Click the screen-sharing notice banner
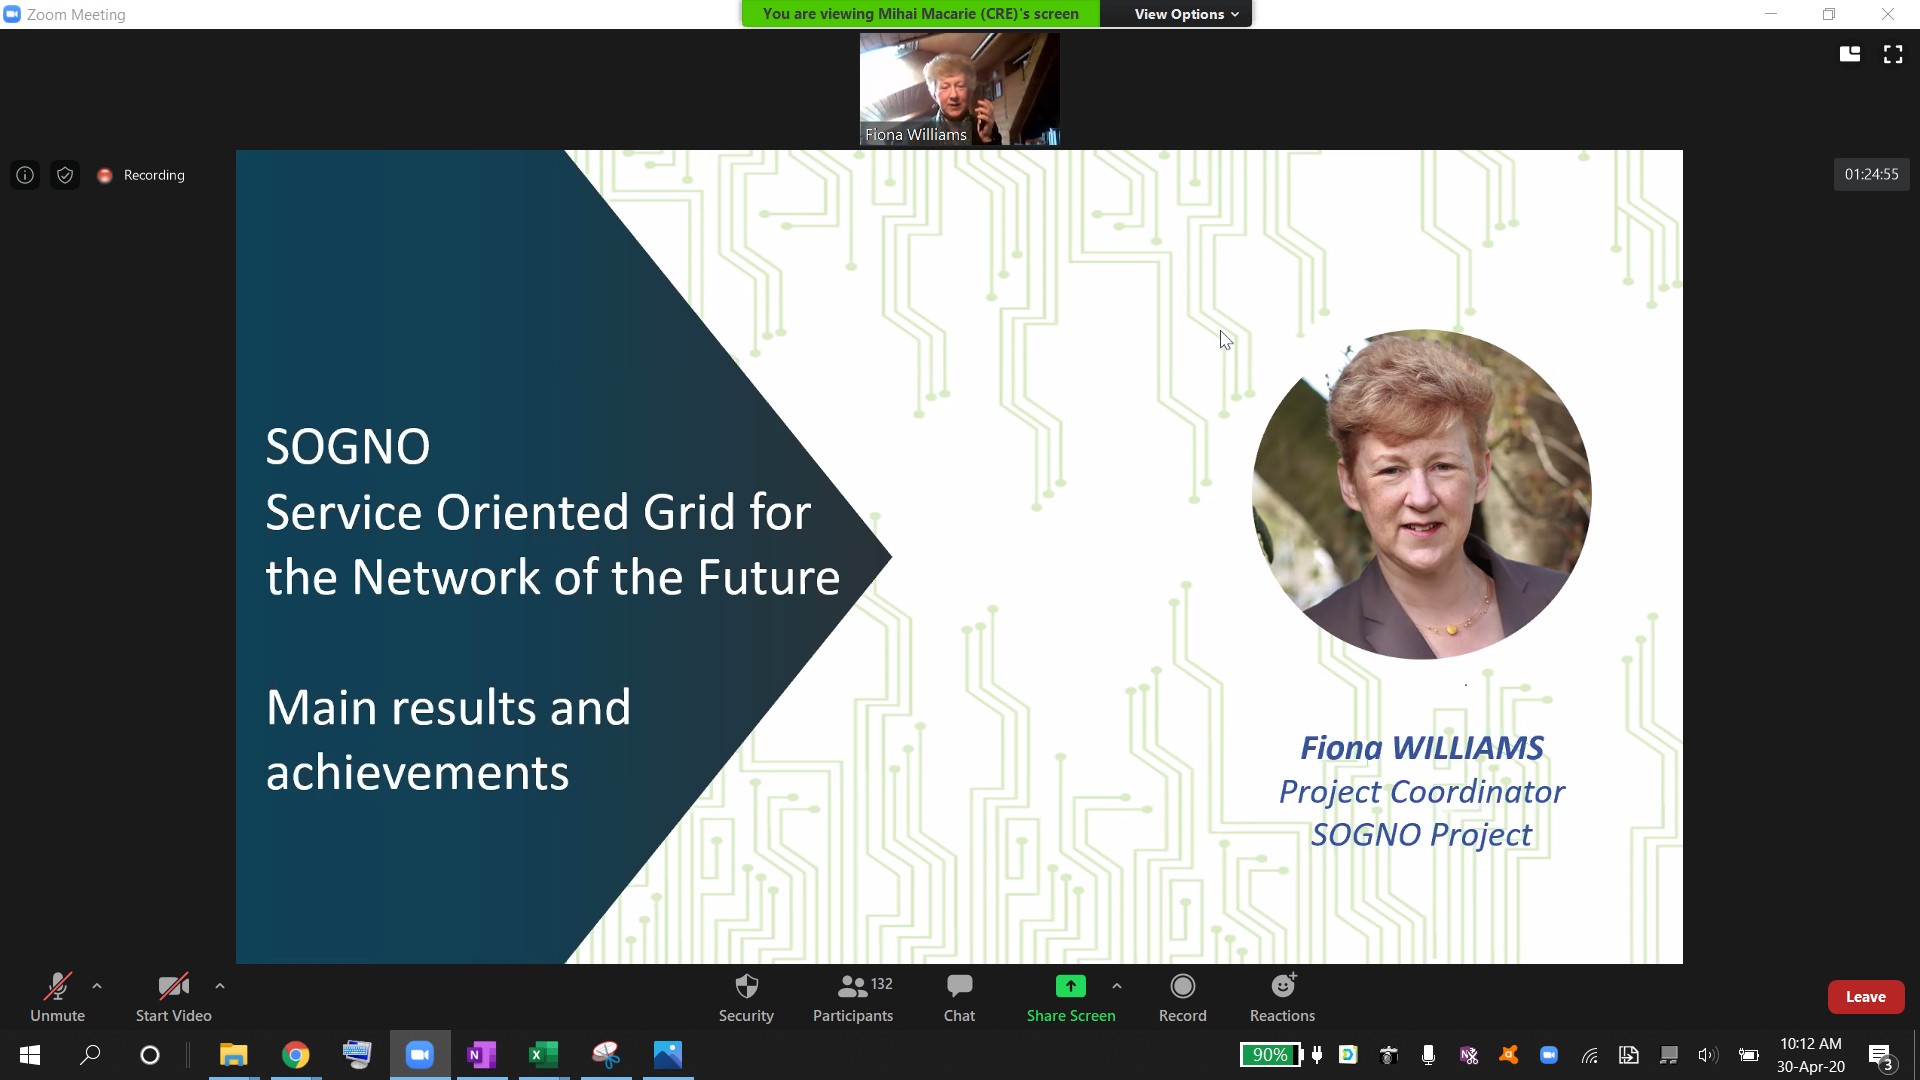 [x=920, y=14]
